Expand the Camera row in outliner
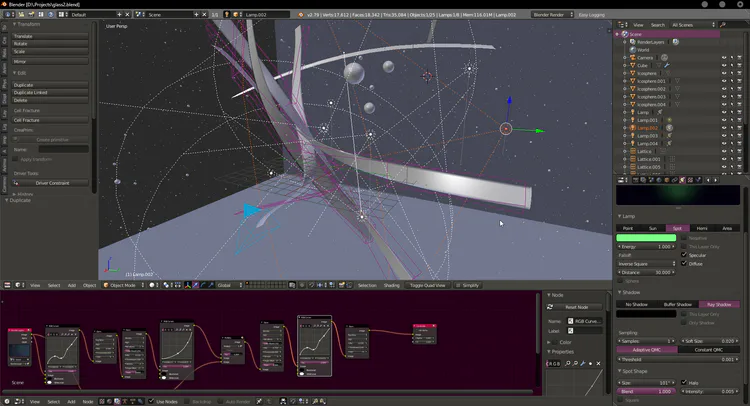The height and width of the screenshot is (406, 750). [625, 57]
